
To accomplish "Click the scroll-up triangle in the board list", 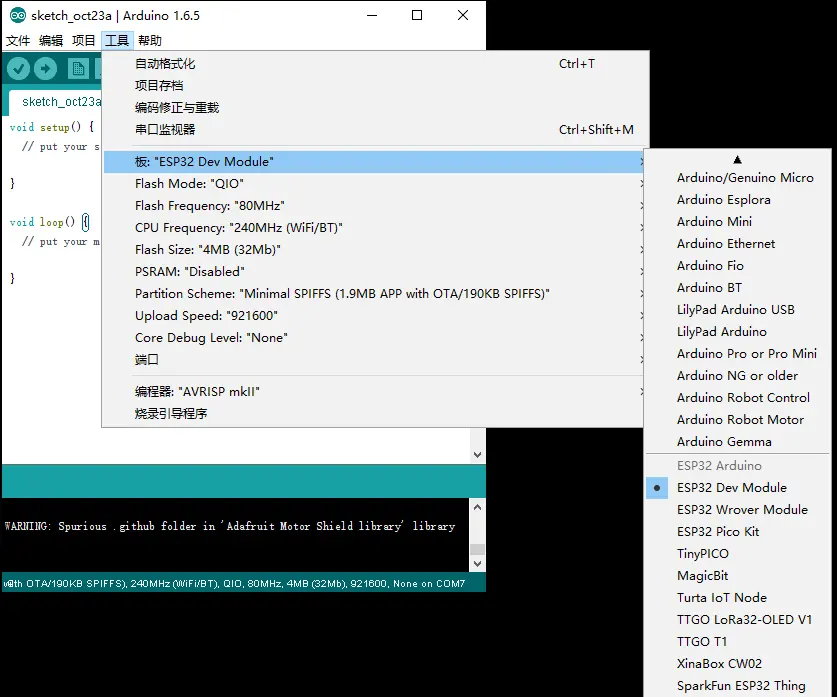I will (738, 158).
